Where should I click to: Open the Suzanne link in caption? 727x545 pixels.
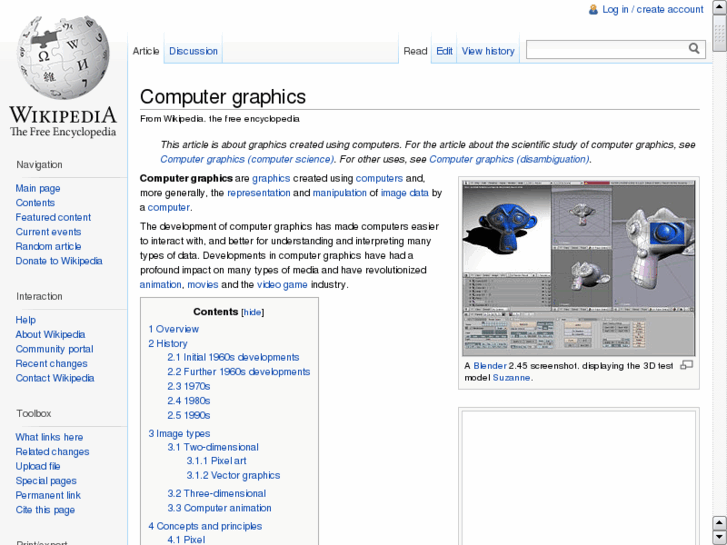511,378
